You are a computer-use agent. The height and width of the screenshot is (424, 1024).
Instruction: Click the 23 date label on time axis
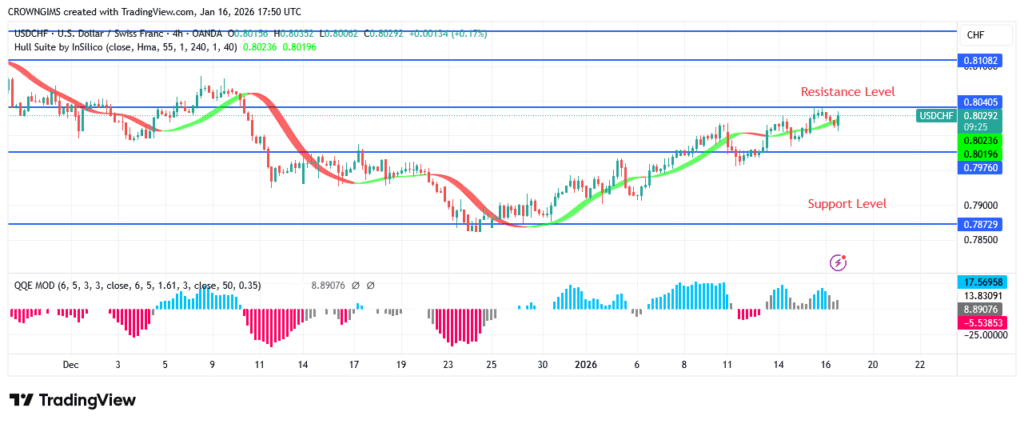click(447, 365)
